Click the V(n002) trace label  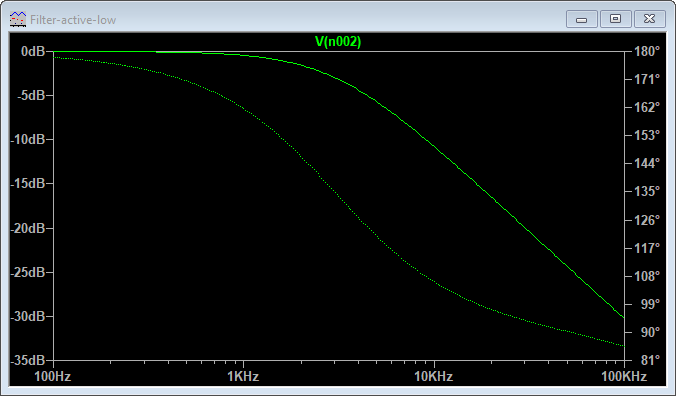(x=338, y=41)
